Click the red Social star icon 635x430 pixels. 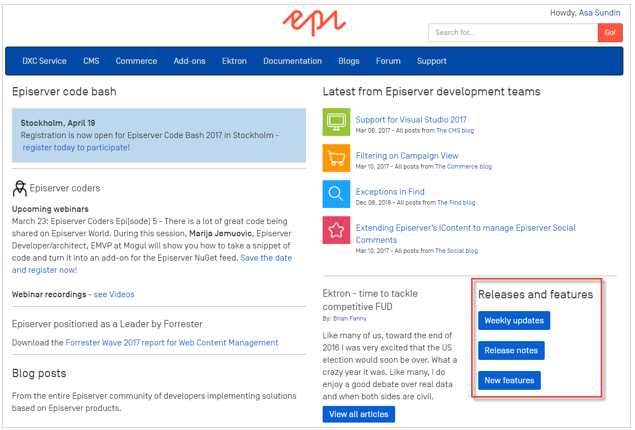coord(336,232)
